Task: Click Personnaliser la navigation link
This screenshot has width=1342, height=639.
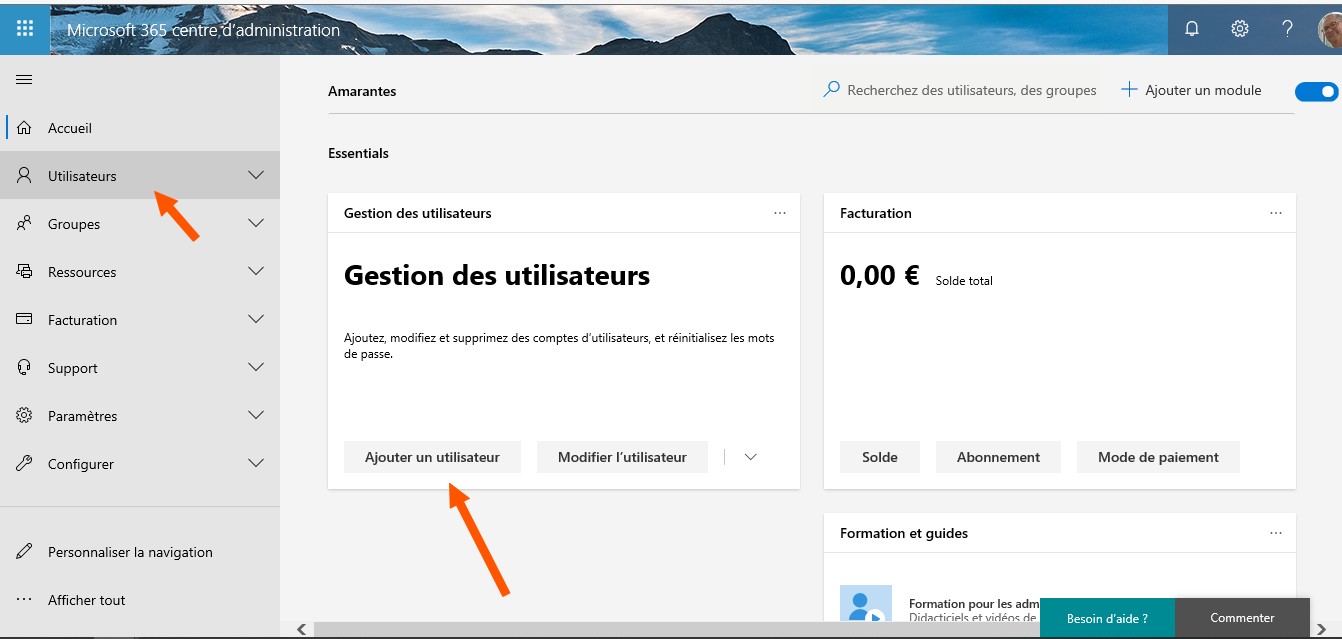Action: (x=130, y=552)
